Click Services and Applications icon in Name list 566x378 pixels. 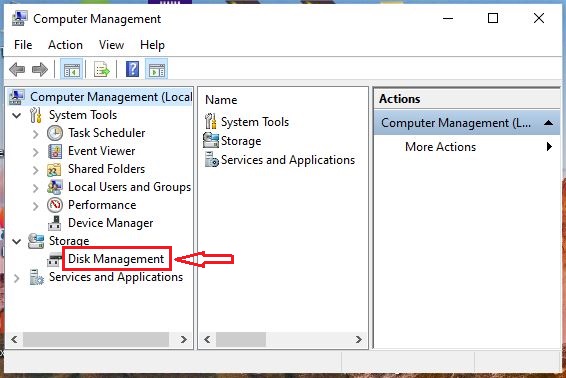pyautogui.click(x=212, y=160)
